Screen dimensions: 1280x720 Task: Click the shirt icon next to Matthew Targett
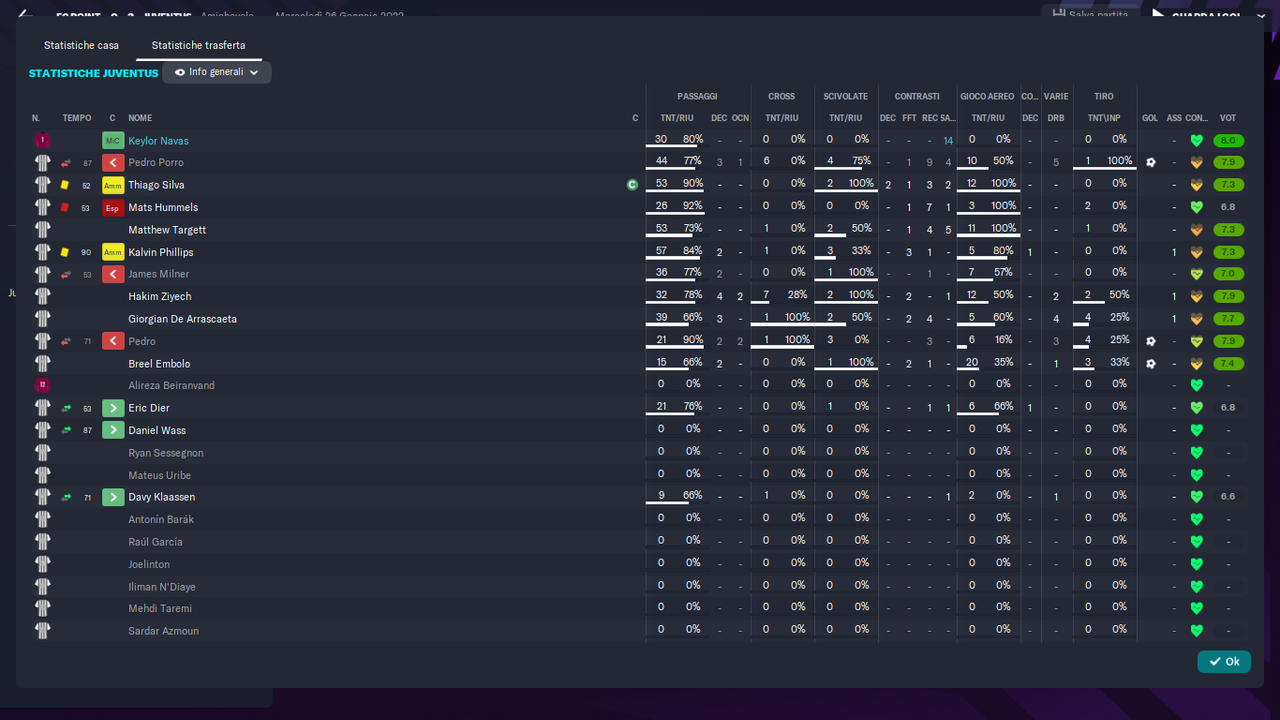click(x=42, y=229)
